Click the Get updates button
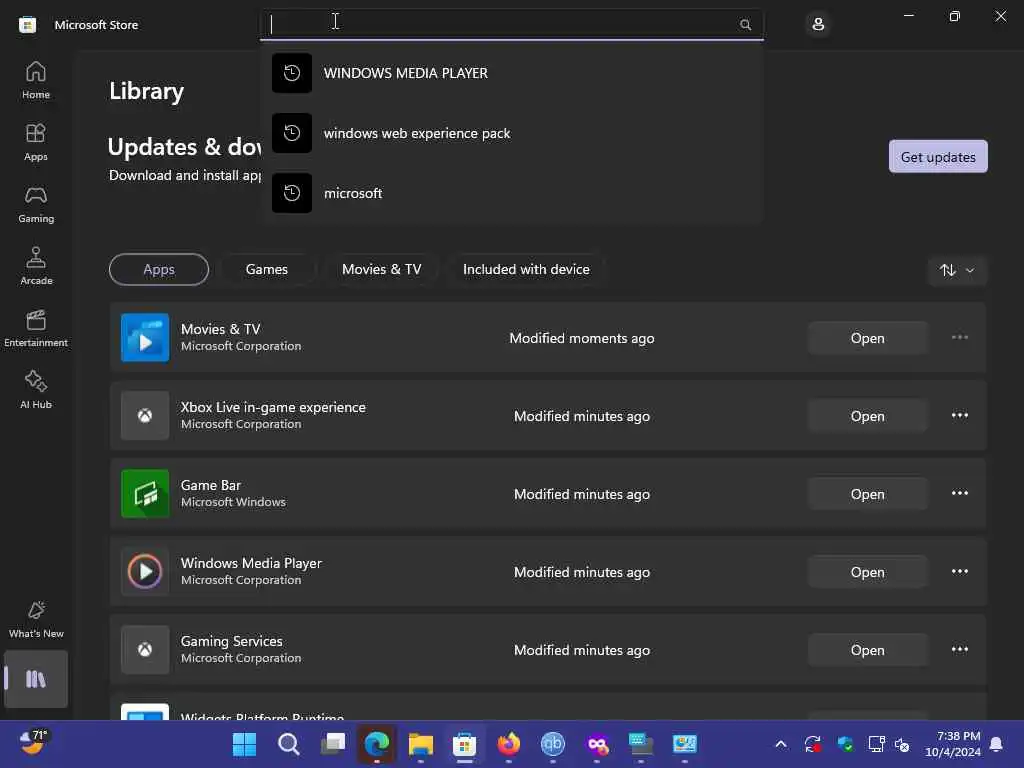The width and height of the screenshot is (1024, 768). click(x=938, y=157)
